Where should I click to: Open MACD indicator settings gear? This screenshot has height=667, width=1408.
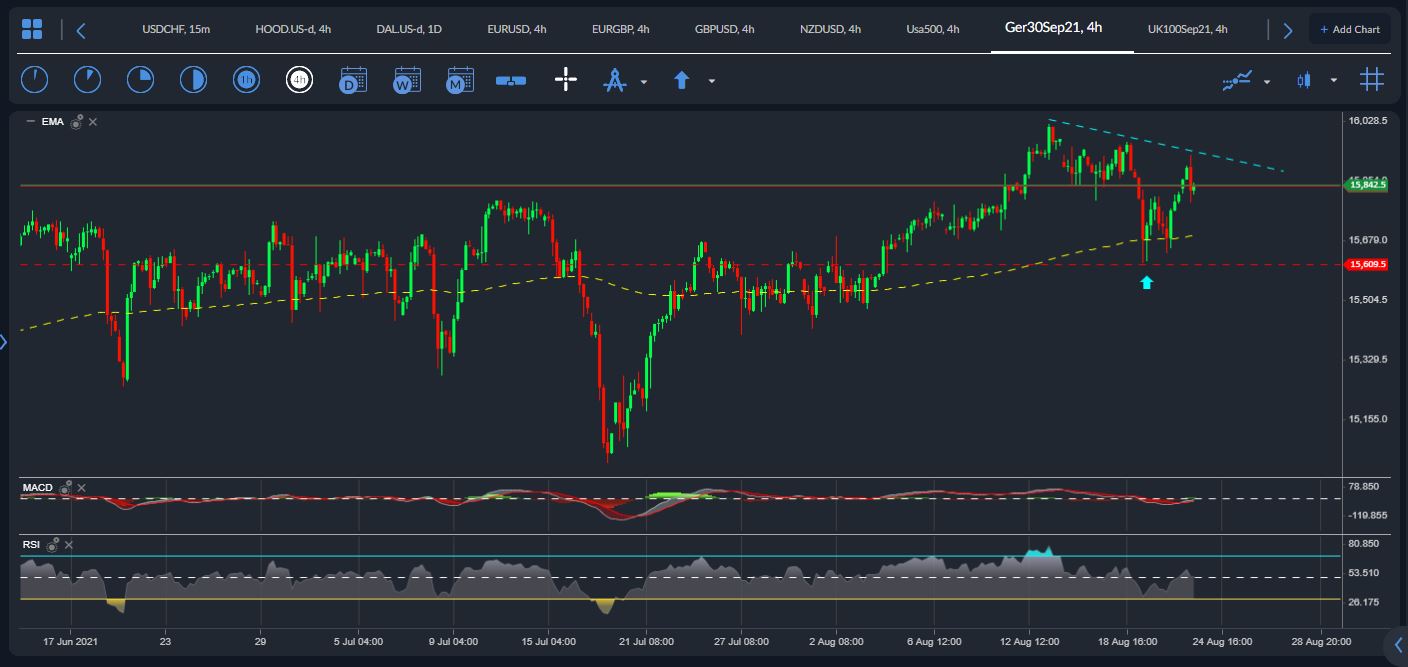pos(66,488)
